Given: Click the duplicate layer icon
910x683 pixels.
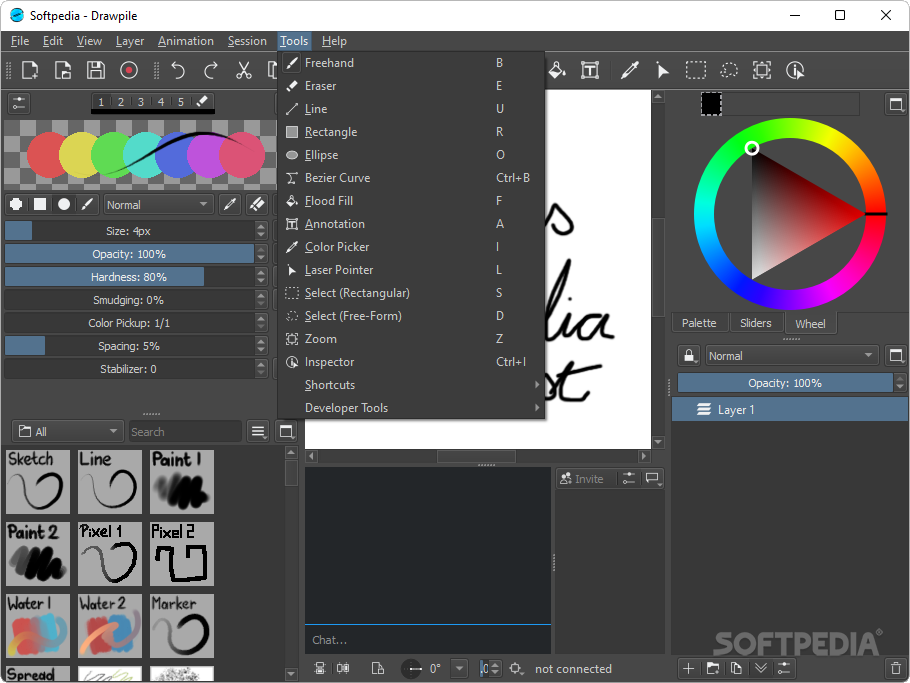Looking at the screenshot, I should 736,668.
